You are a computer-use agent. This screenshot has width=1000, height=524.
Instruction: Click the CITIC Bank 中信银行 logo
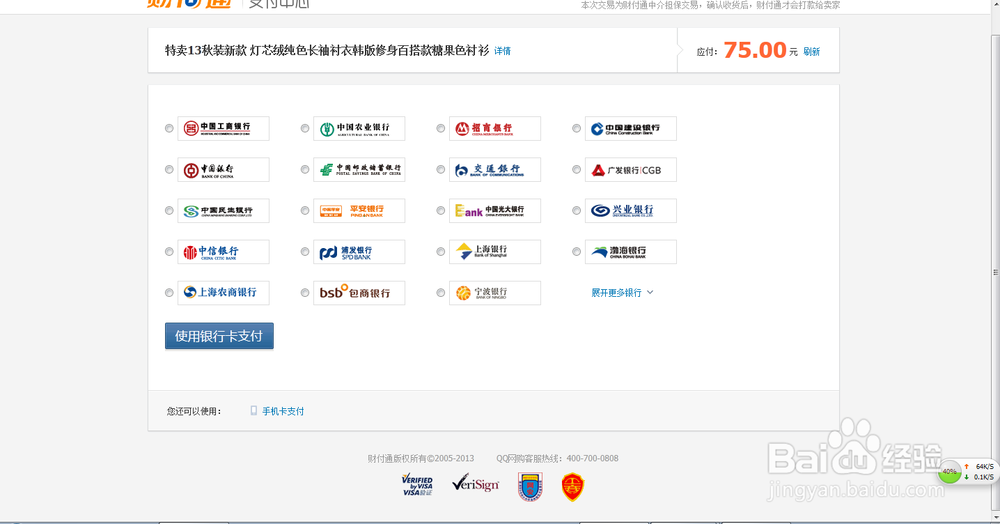coord(223,252)
